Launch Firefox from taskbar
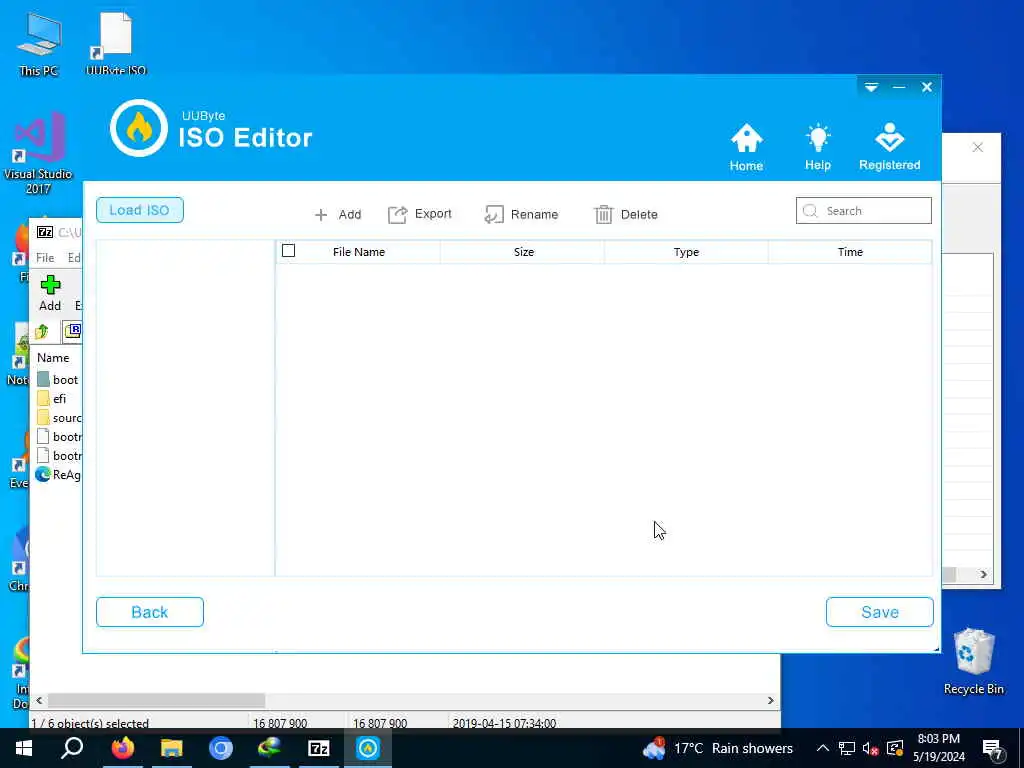The width and height of the screenshot is (1024, 768). pos(122,748)
